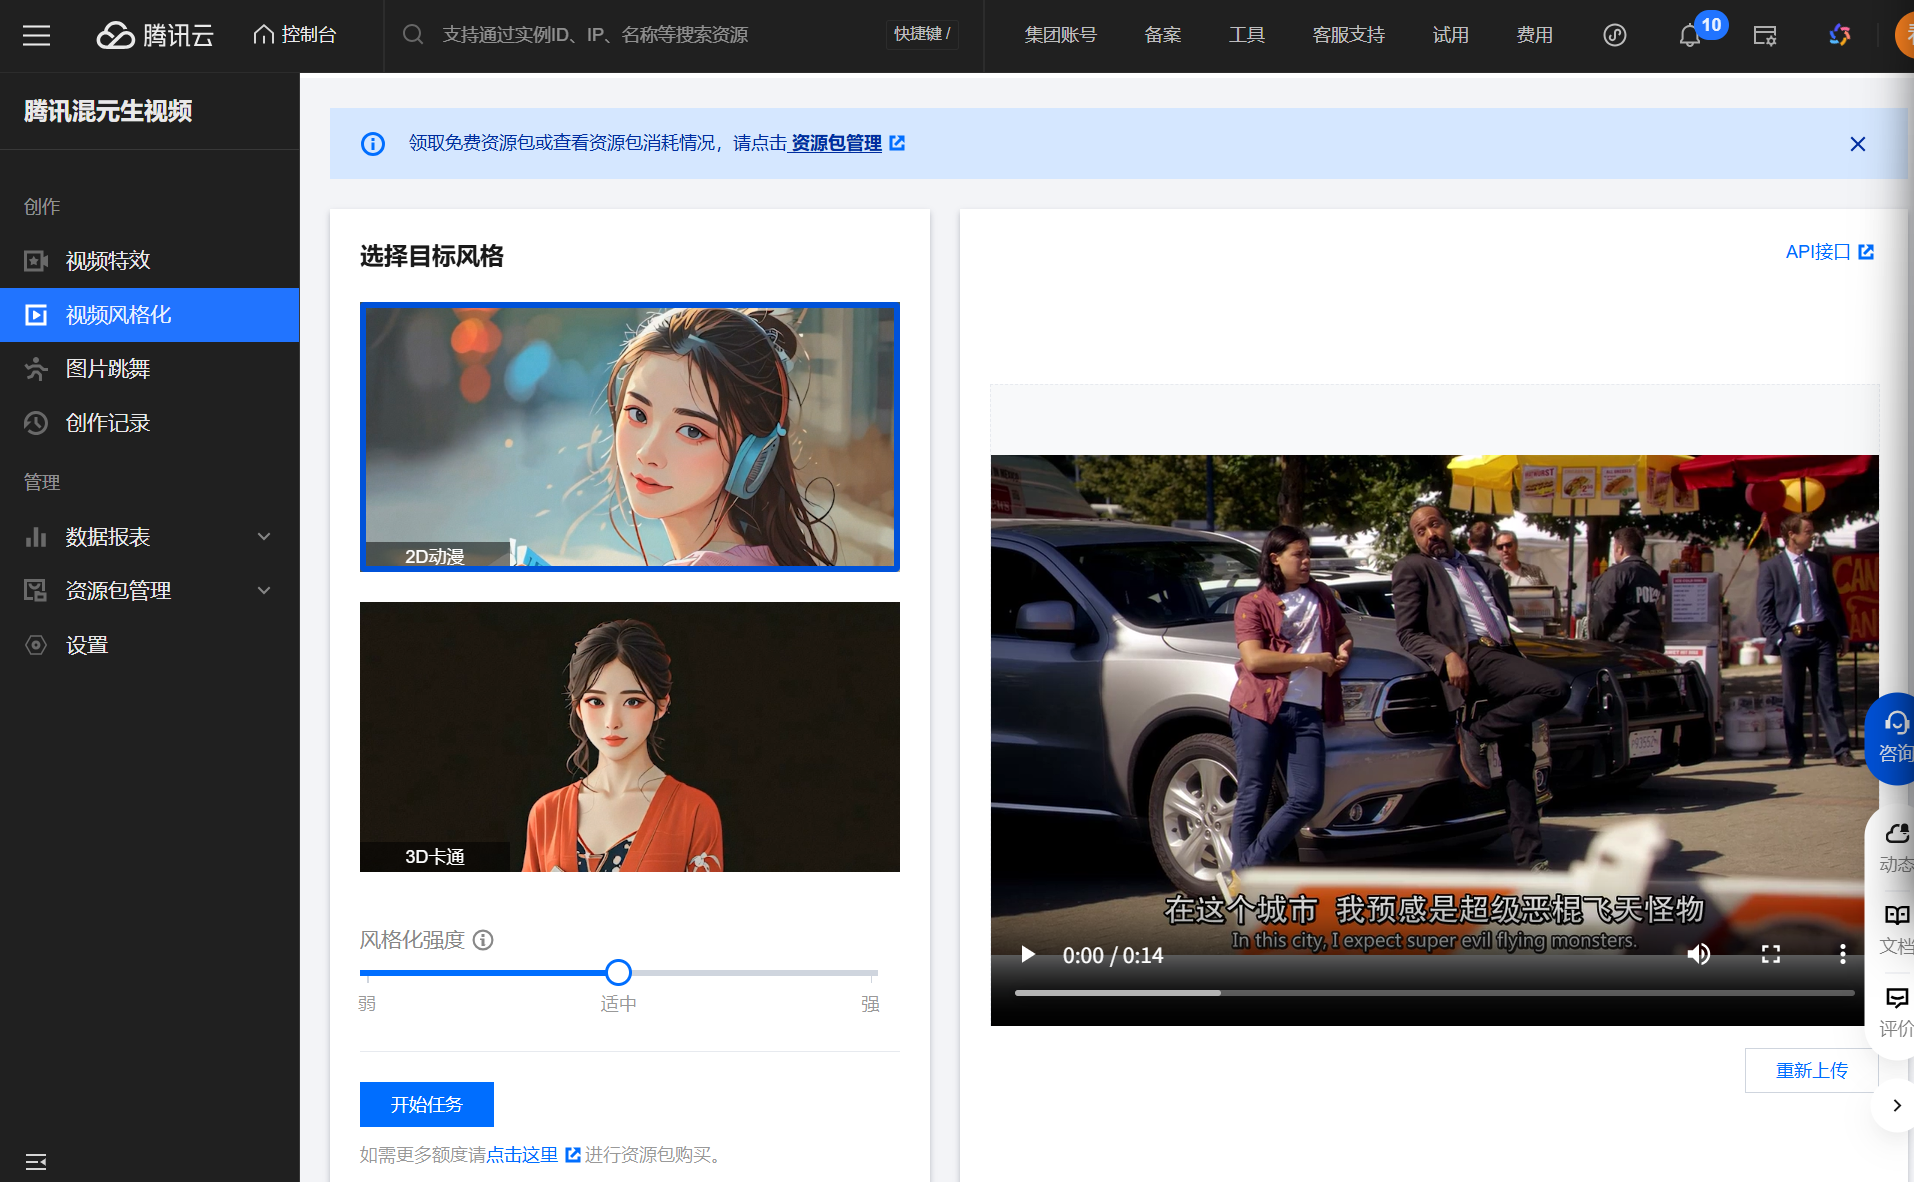The width and height of the screenshot is (1914, 1182).
Task: Open the 图片跳舞 page
Action: click(x=150, y=369)
